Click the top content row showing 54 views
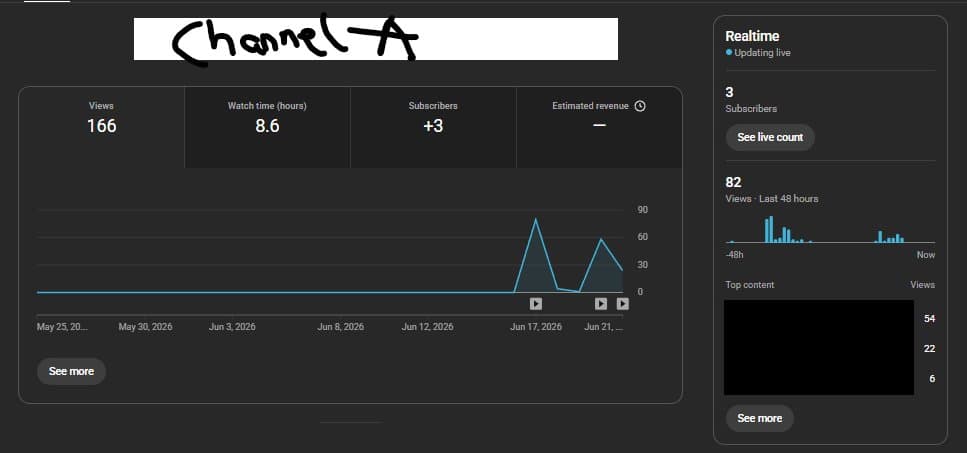 (829, 319)
